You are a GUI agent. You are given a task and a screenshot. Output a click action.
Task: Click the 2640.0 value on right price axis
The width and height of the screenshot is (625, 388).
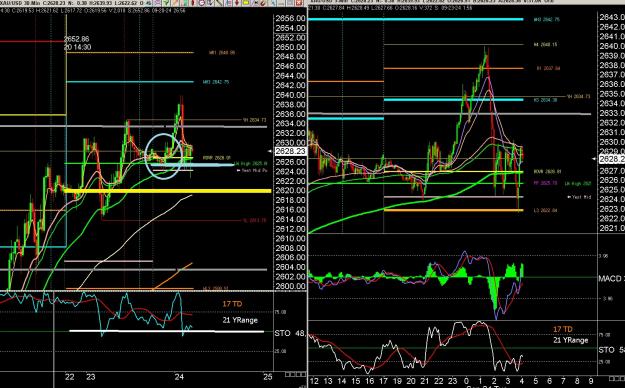(x=612, y=46)
